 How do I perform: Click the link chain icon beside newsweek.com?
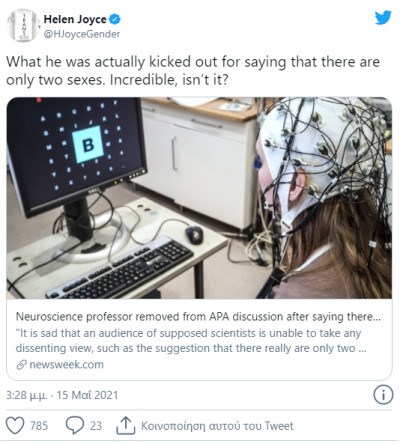click(x=21, y=365)
